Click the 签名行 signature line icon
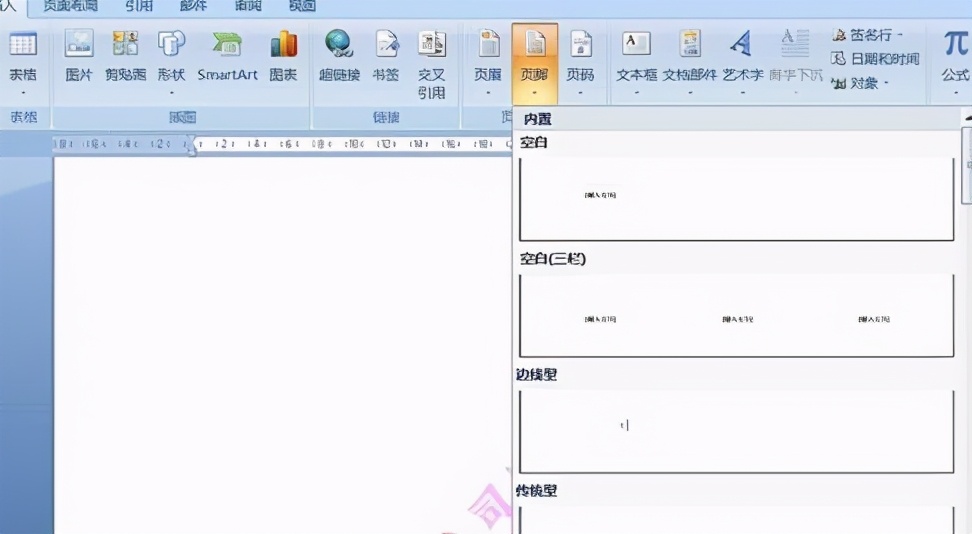Viewport: 972px width, 534px height. click(839, 35)
